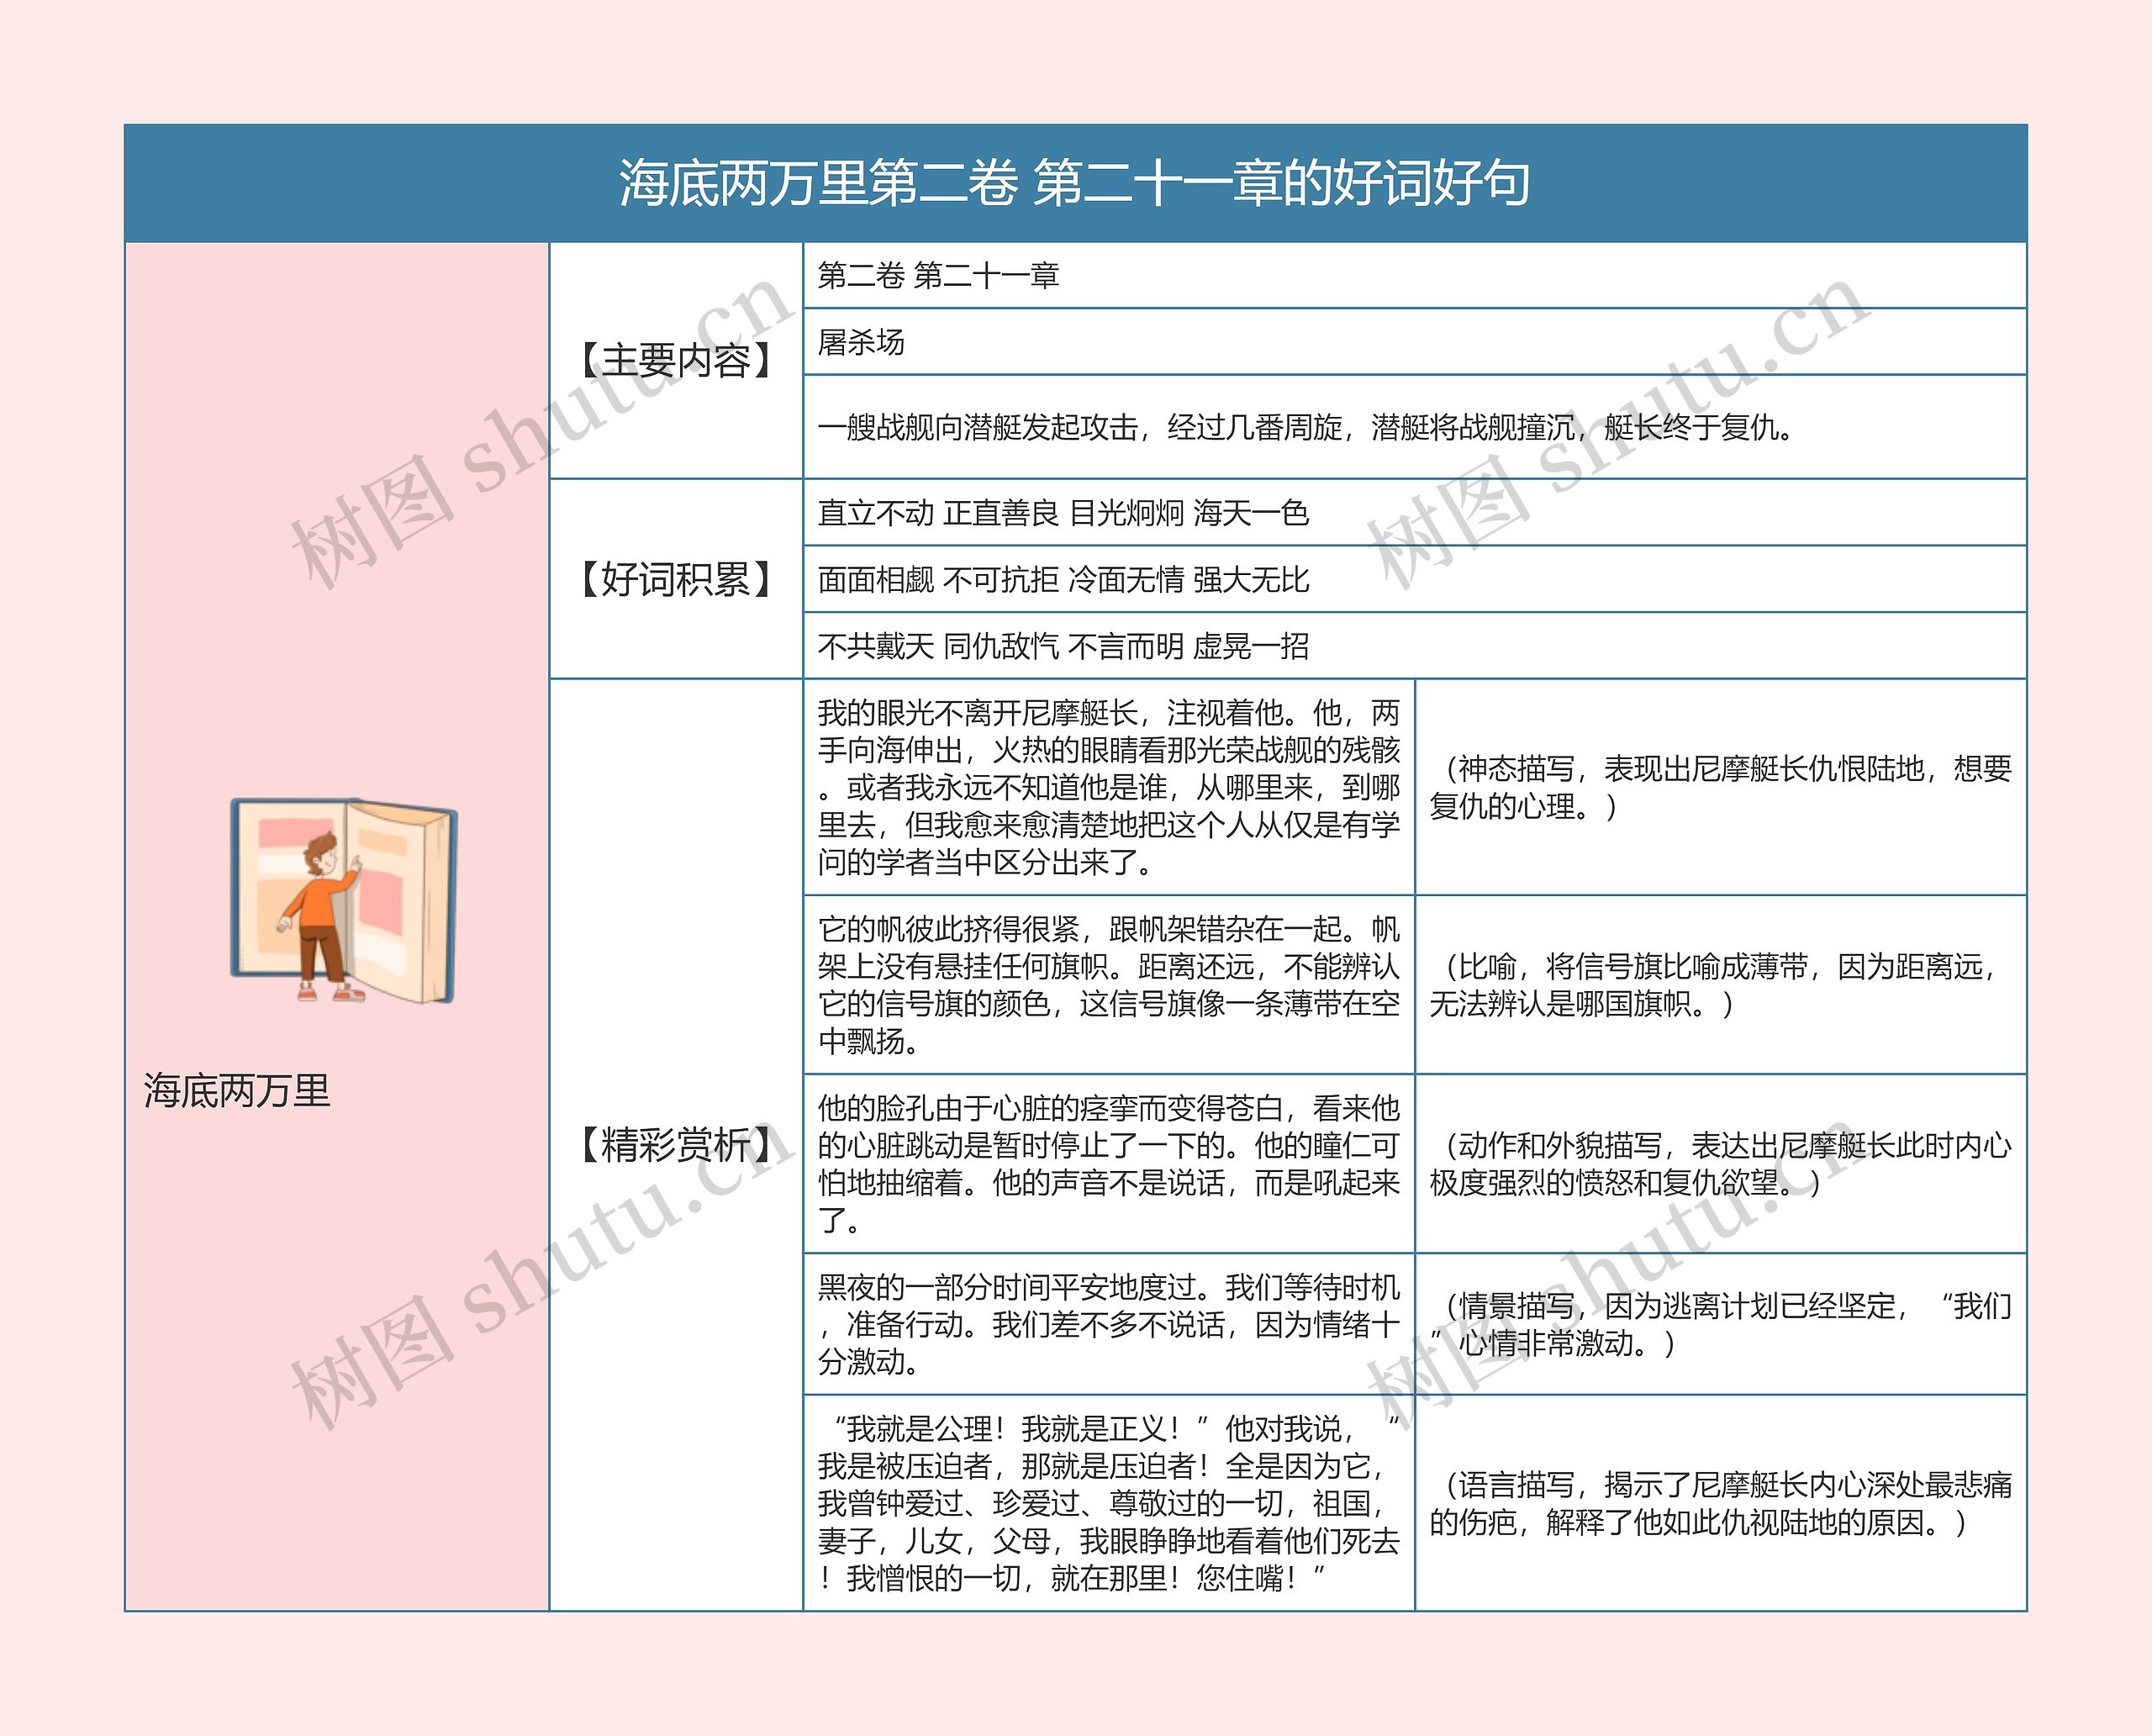This screenshot has height=1736, width=2152.
Task: Click the quote starting “我就是公理！我就是正义！”
Action: tap(1109, 1503)
